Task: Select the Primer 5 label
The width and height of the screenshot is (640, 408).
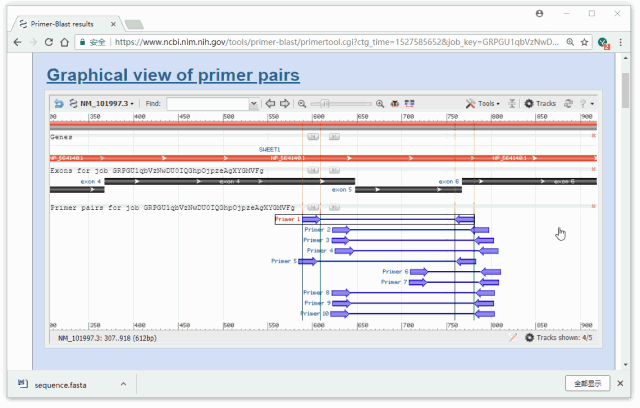Action: (x=284, y=261)
